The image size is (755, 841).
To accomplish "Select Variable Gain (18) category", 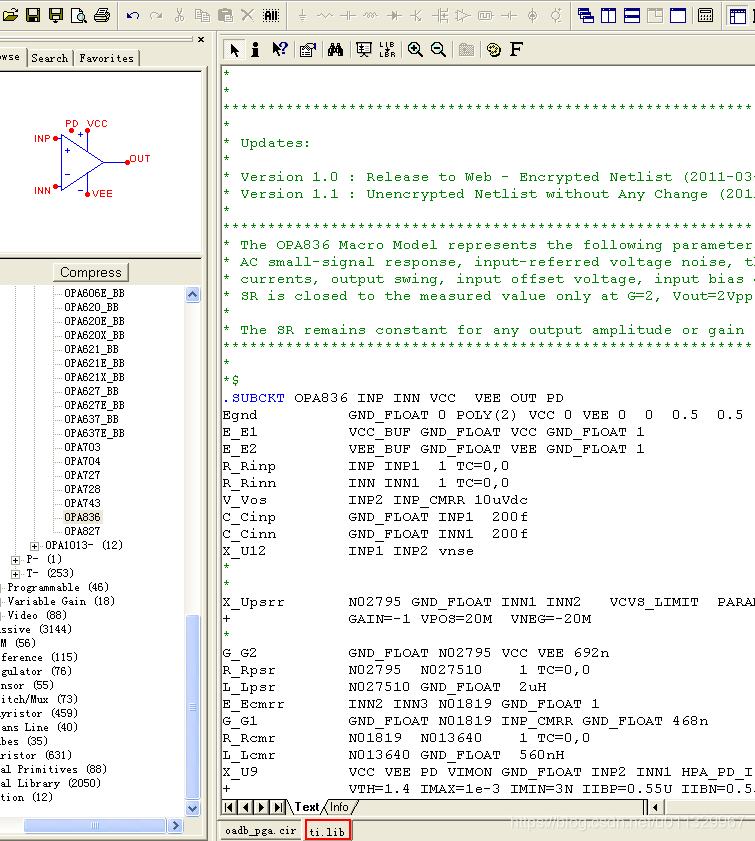I will [x=61, y=601].
